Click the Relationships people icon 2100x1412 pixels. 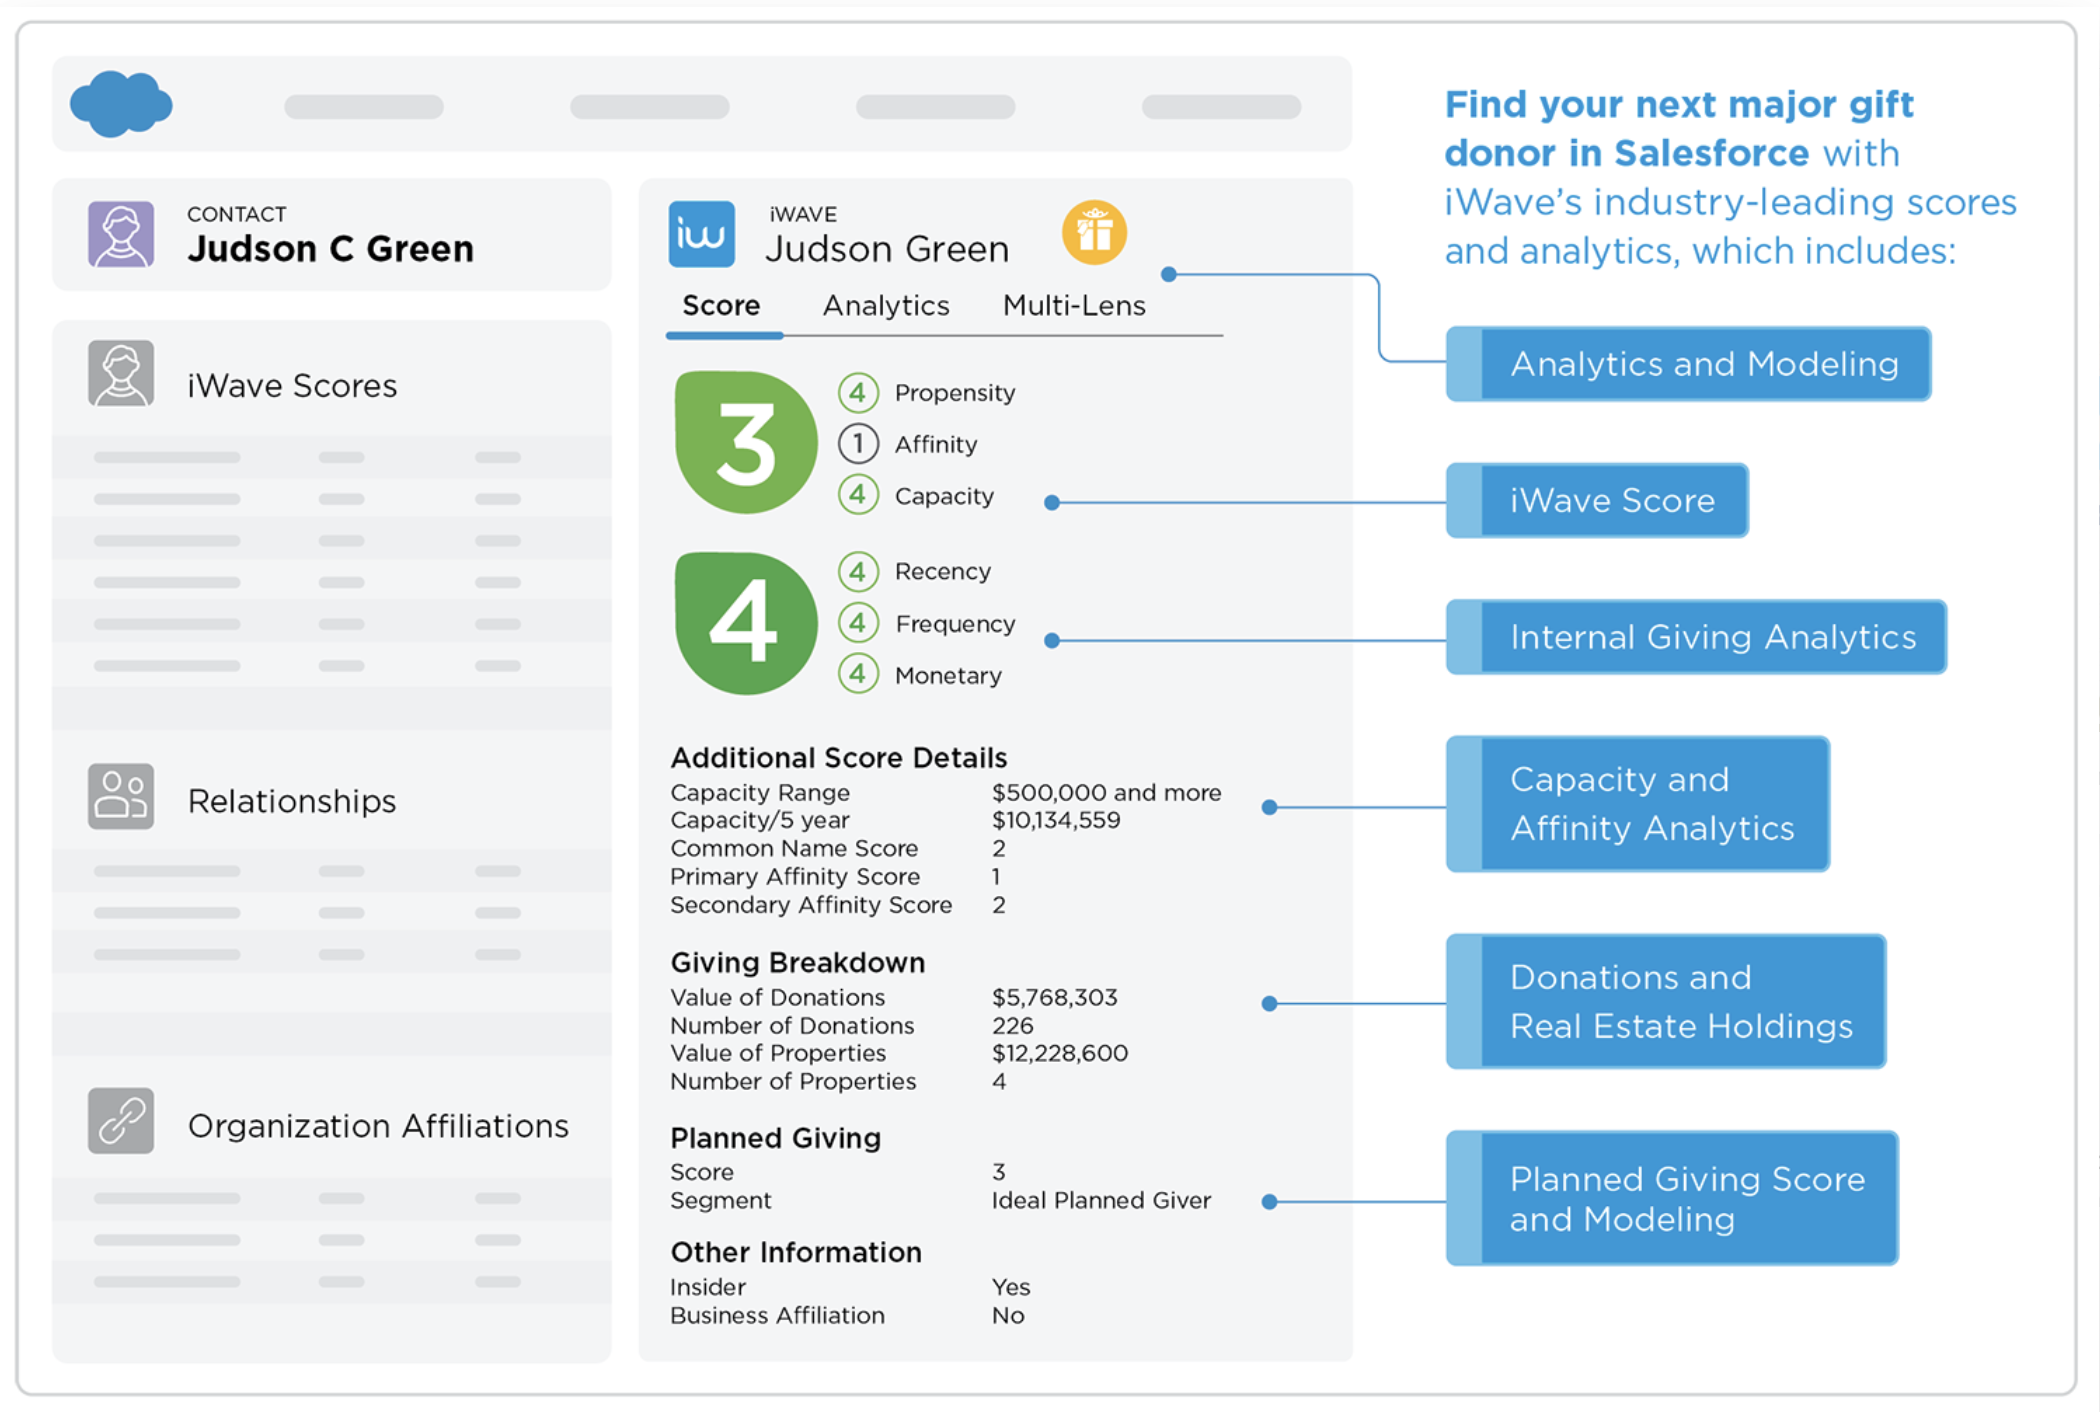pos(121,797)
